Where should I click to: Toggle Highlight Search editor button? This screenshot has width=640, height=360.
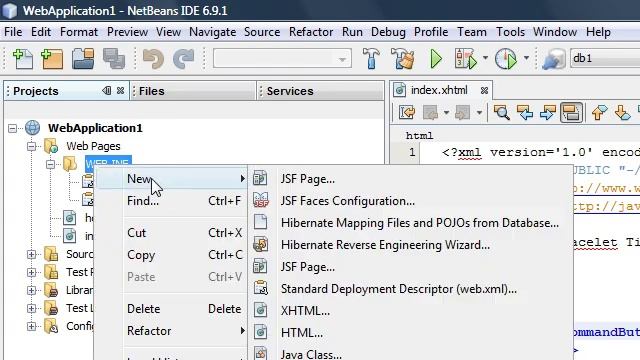[571, 112]
